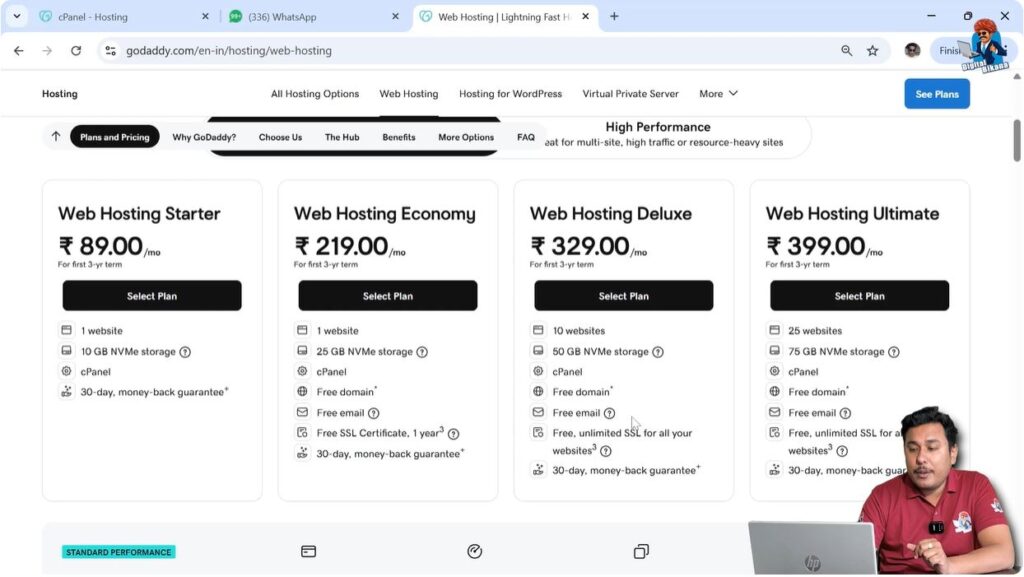Click the website icon beside 25 websites
1024x577 pixels.
[x=774, y=330]
